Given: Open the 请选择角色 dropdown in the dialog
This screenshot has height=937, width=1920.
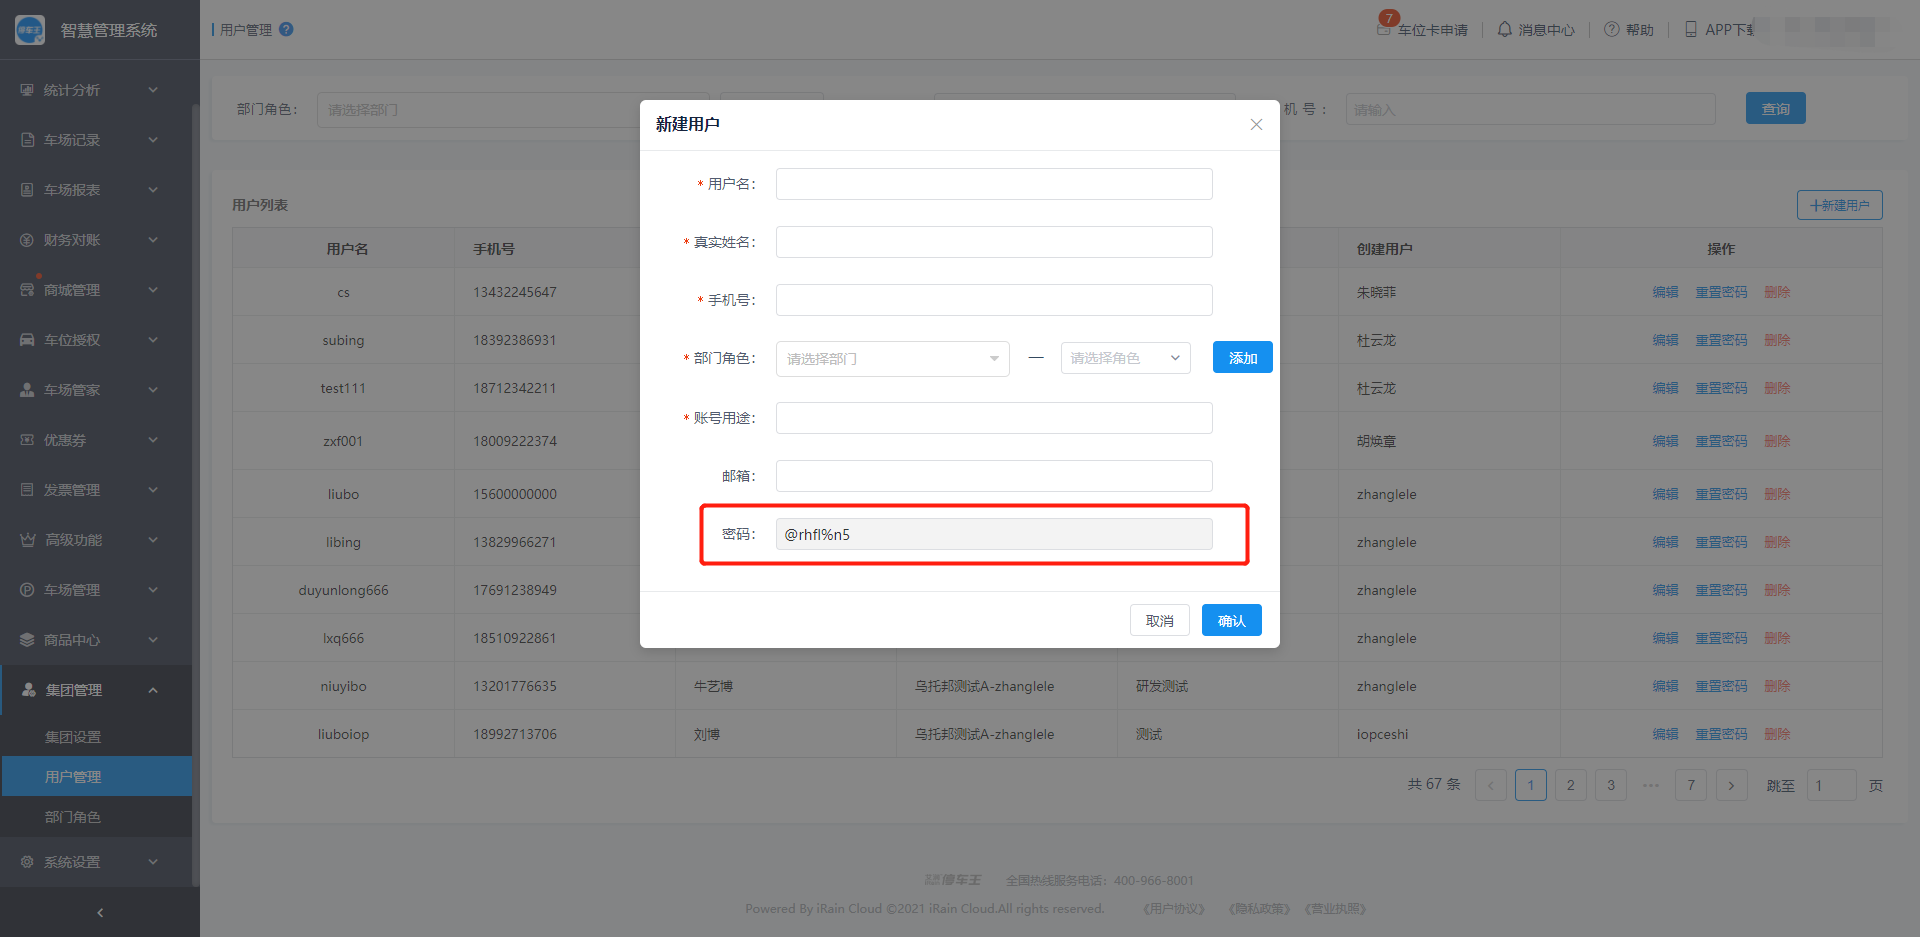Looking at the screenshot, I should (1125, 358).
